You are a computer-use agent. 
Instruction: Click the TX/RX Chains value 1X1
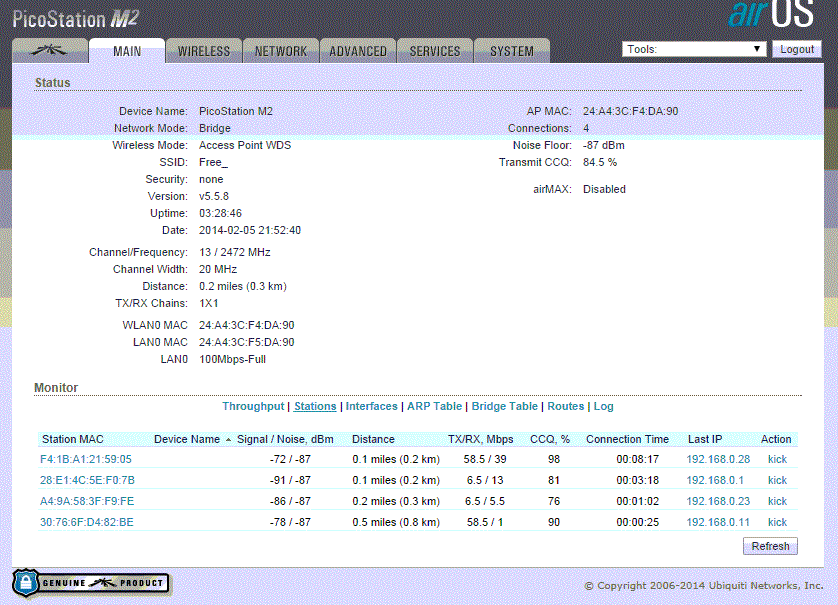pos(209,303)
